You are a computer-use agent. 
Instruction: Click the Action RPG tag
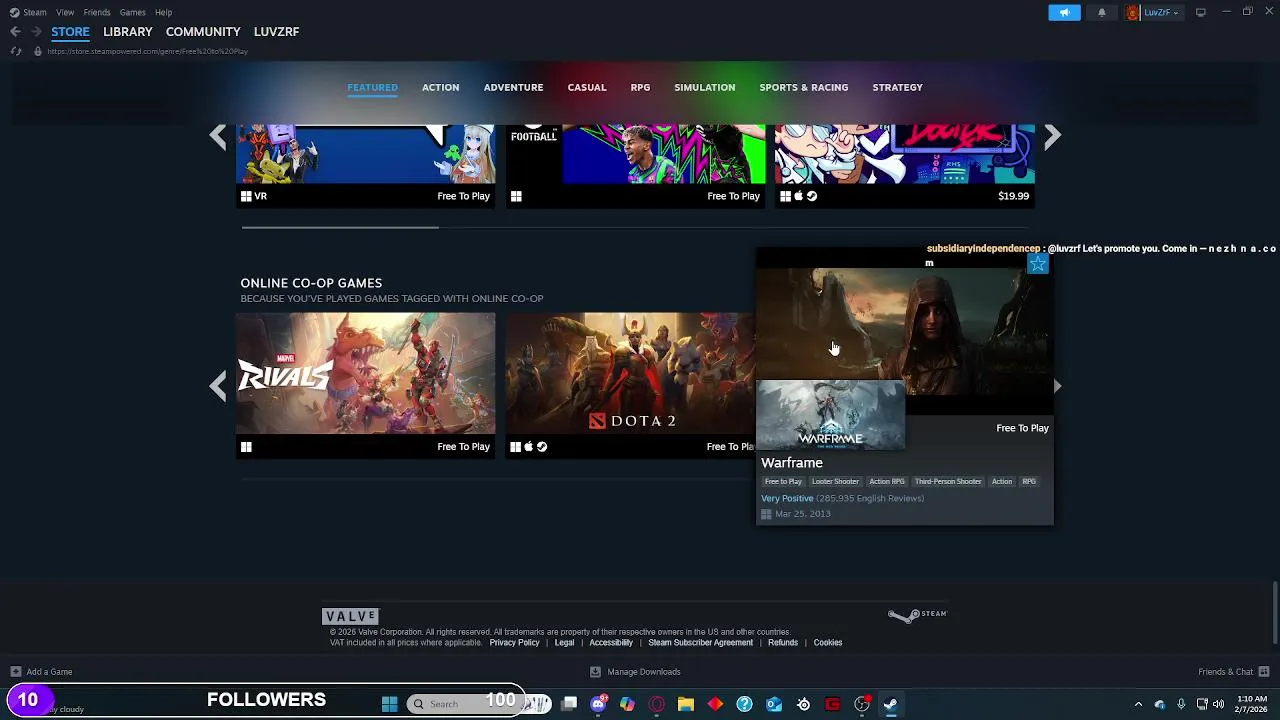[x=887, y=482]
